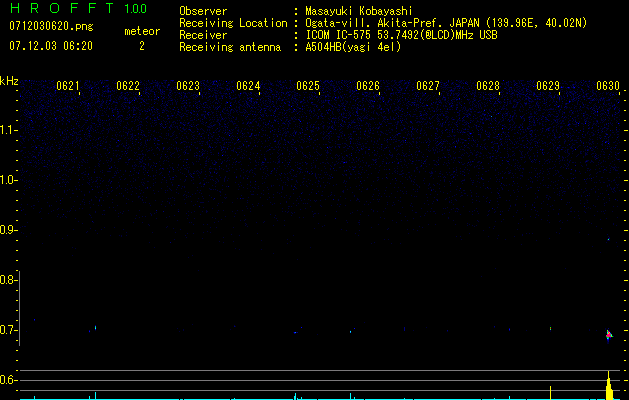The image size is (629, 400).
Task: Click the 0621 time marker
Action: (68, 86)
